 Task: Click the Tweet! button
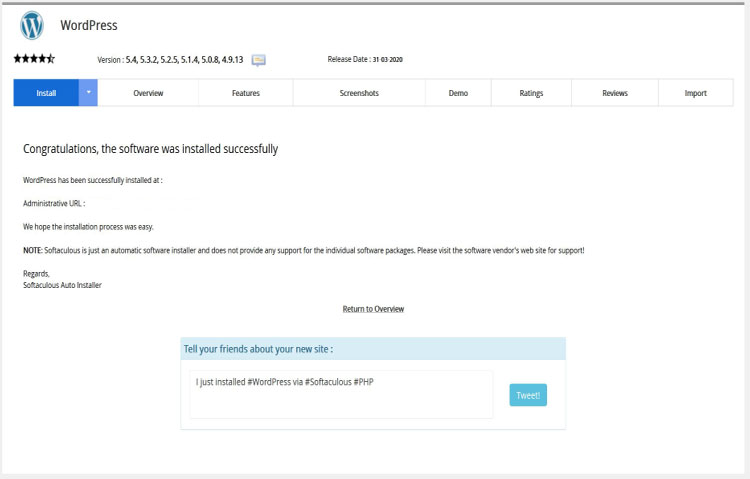[x=528, y=395]
